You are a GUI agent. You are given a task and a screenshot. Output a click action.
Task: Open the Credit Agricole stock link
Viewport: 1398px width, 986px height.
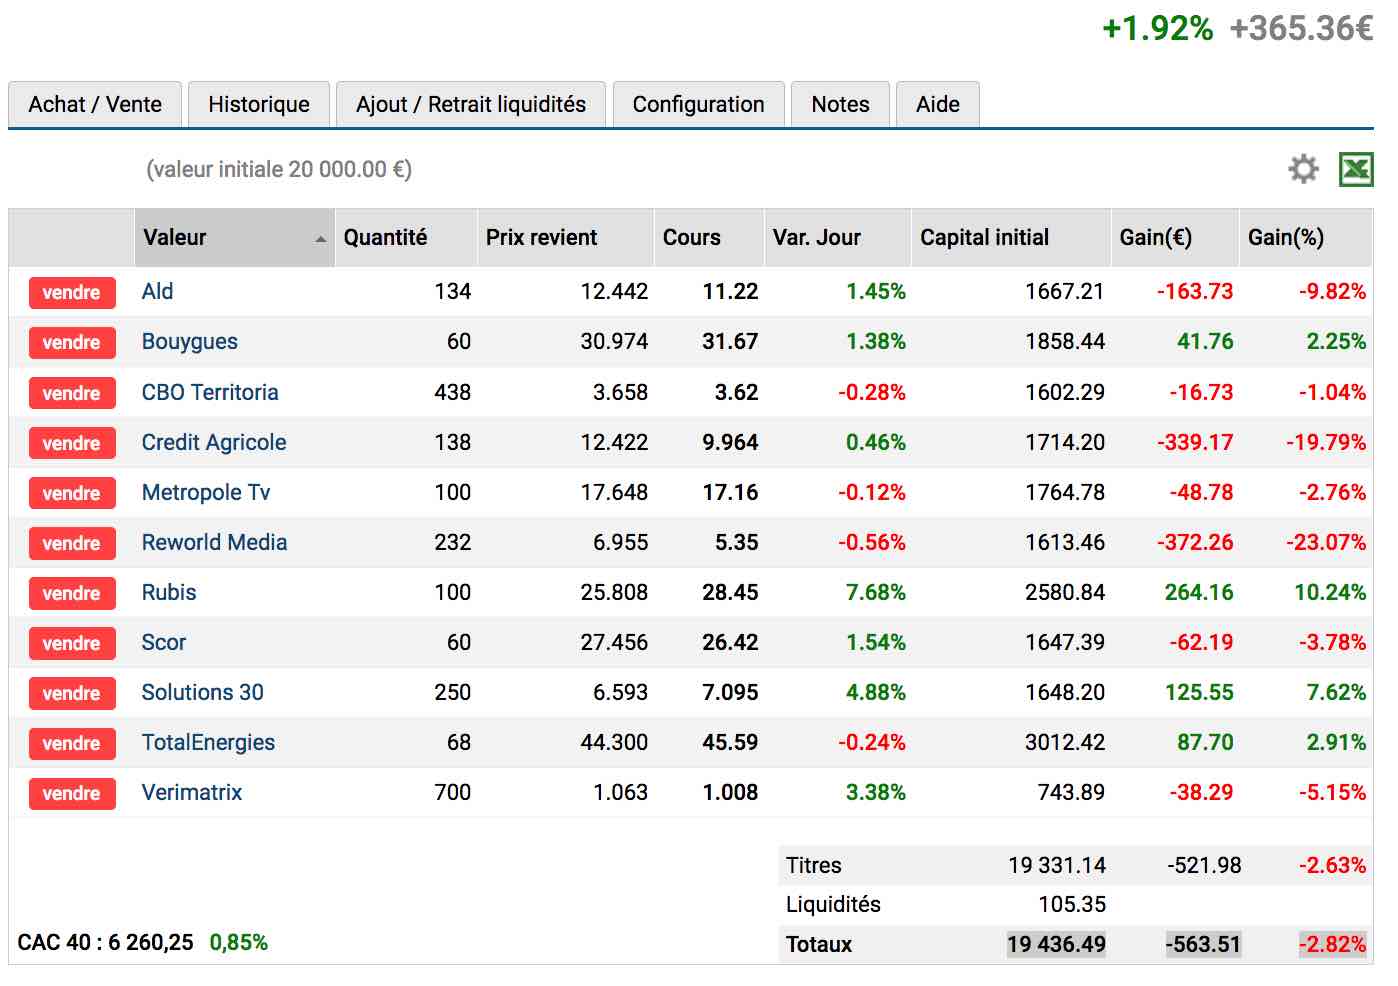pos(214,442)
